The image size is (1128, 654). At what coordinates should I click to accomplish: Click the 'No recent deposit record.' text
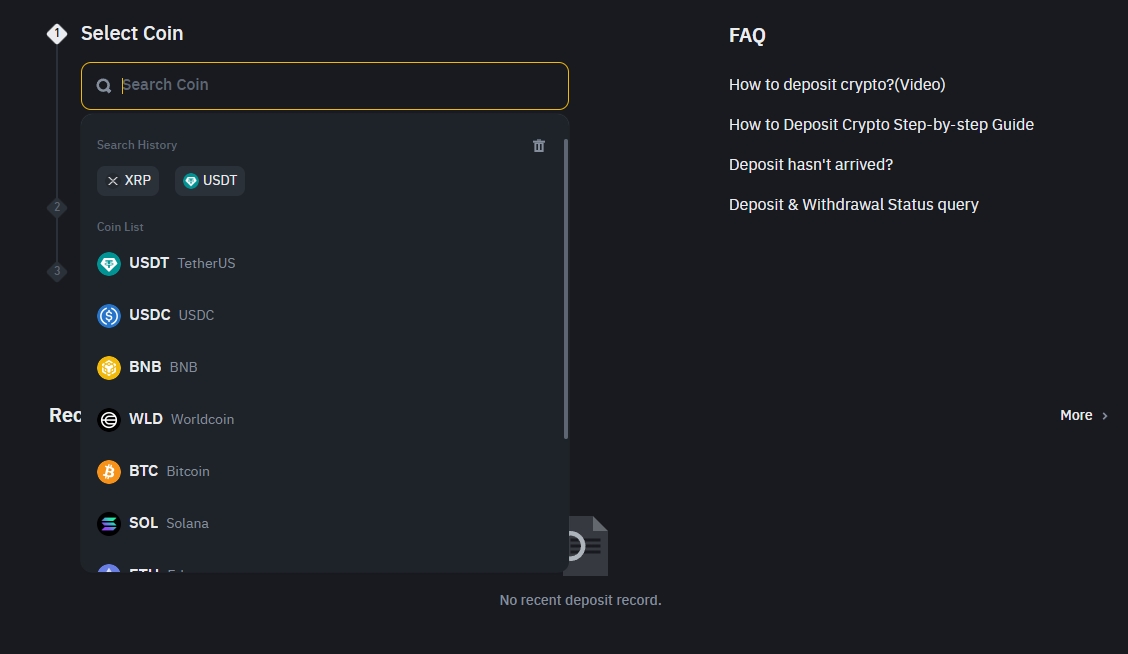[x=581, y=600]
